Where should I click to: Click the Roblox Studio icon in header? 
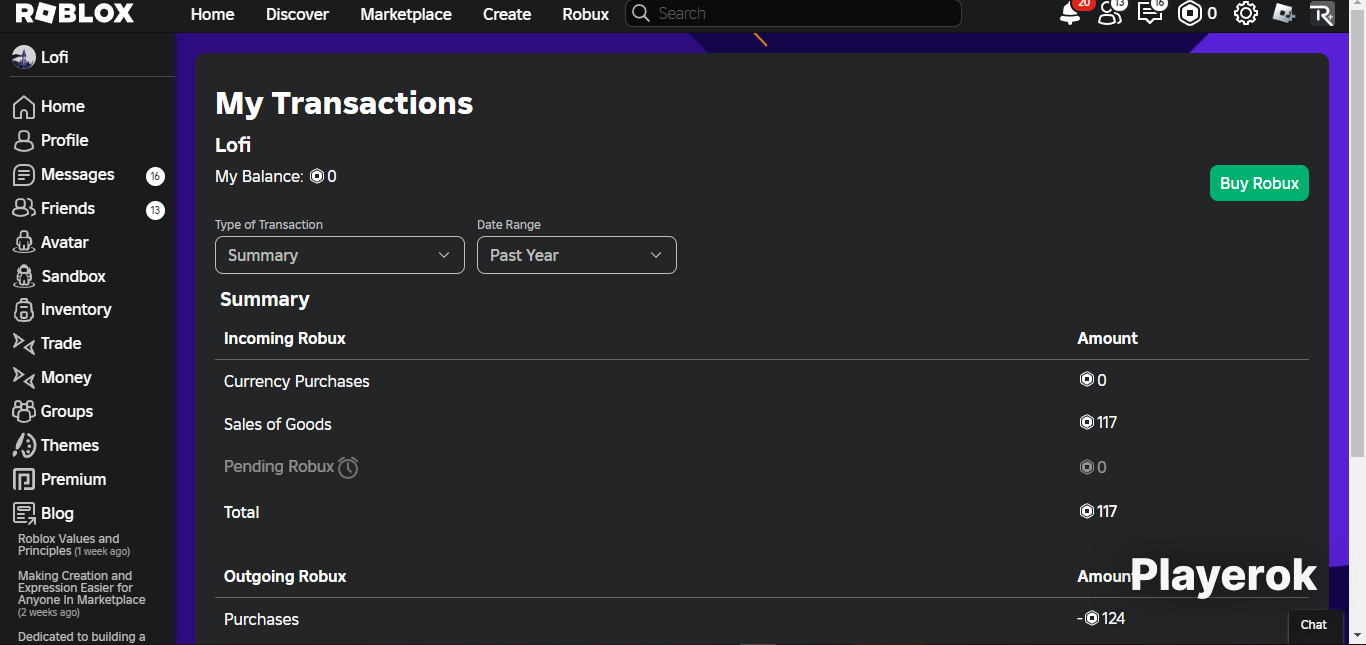[1284, 14]
